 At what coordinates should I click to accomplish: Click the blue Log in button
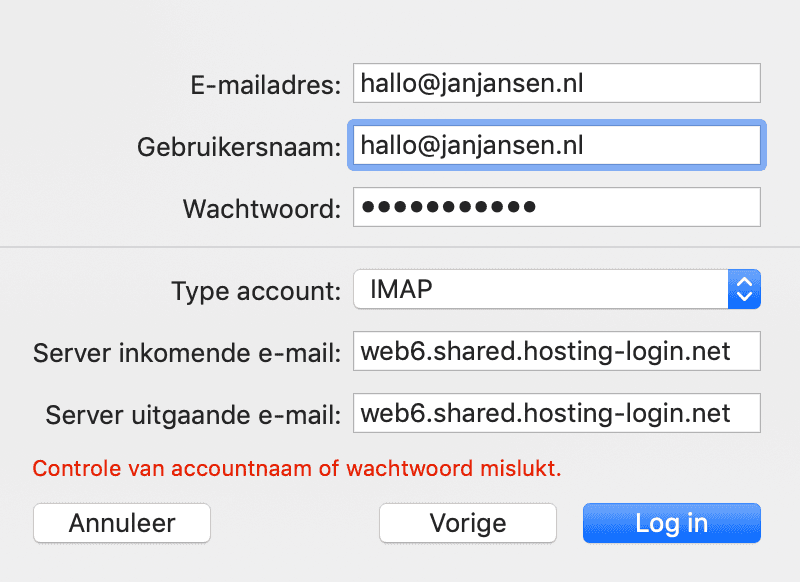671,523
